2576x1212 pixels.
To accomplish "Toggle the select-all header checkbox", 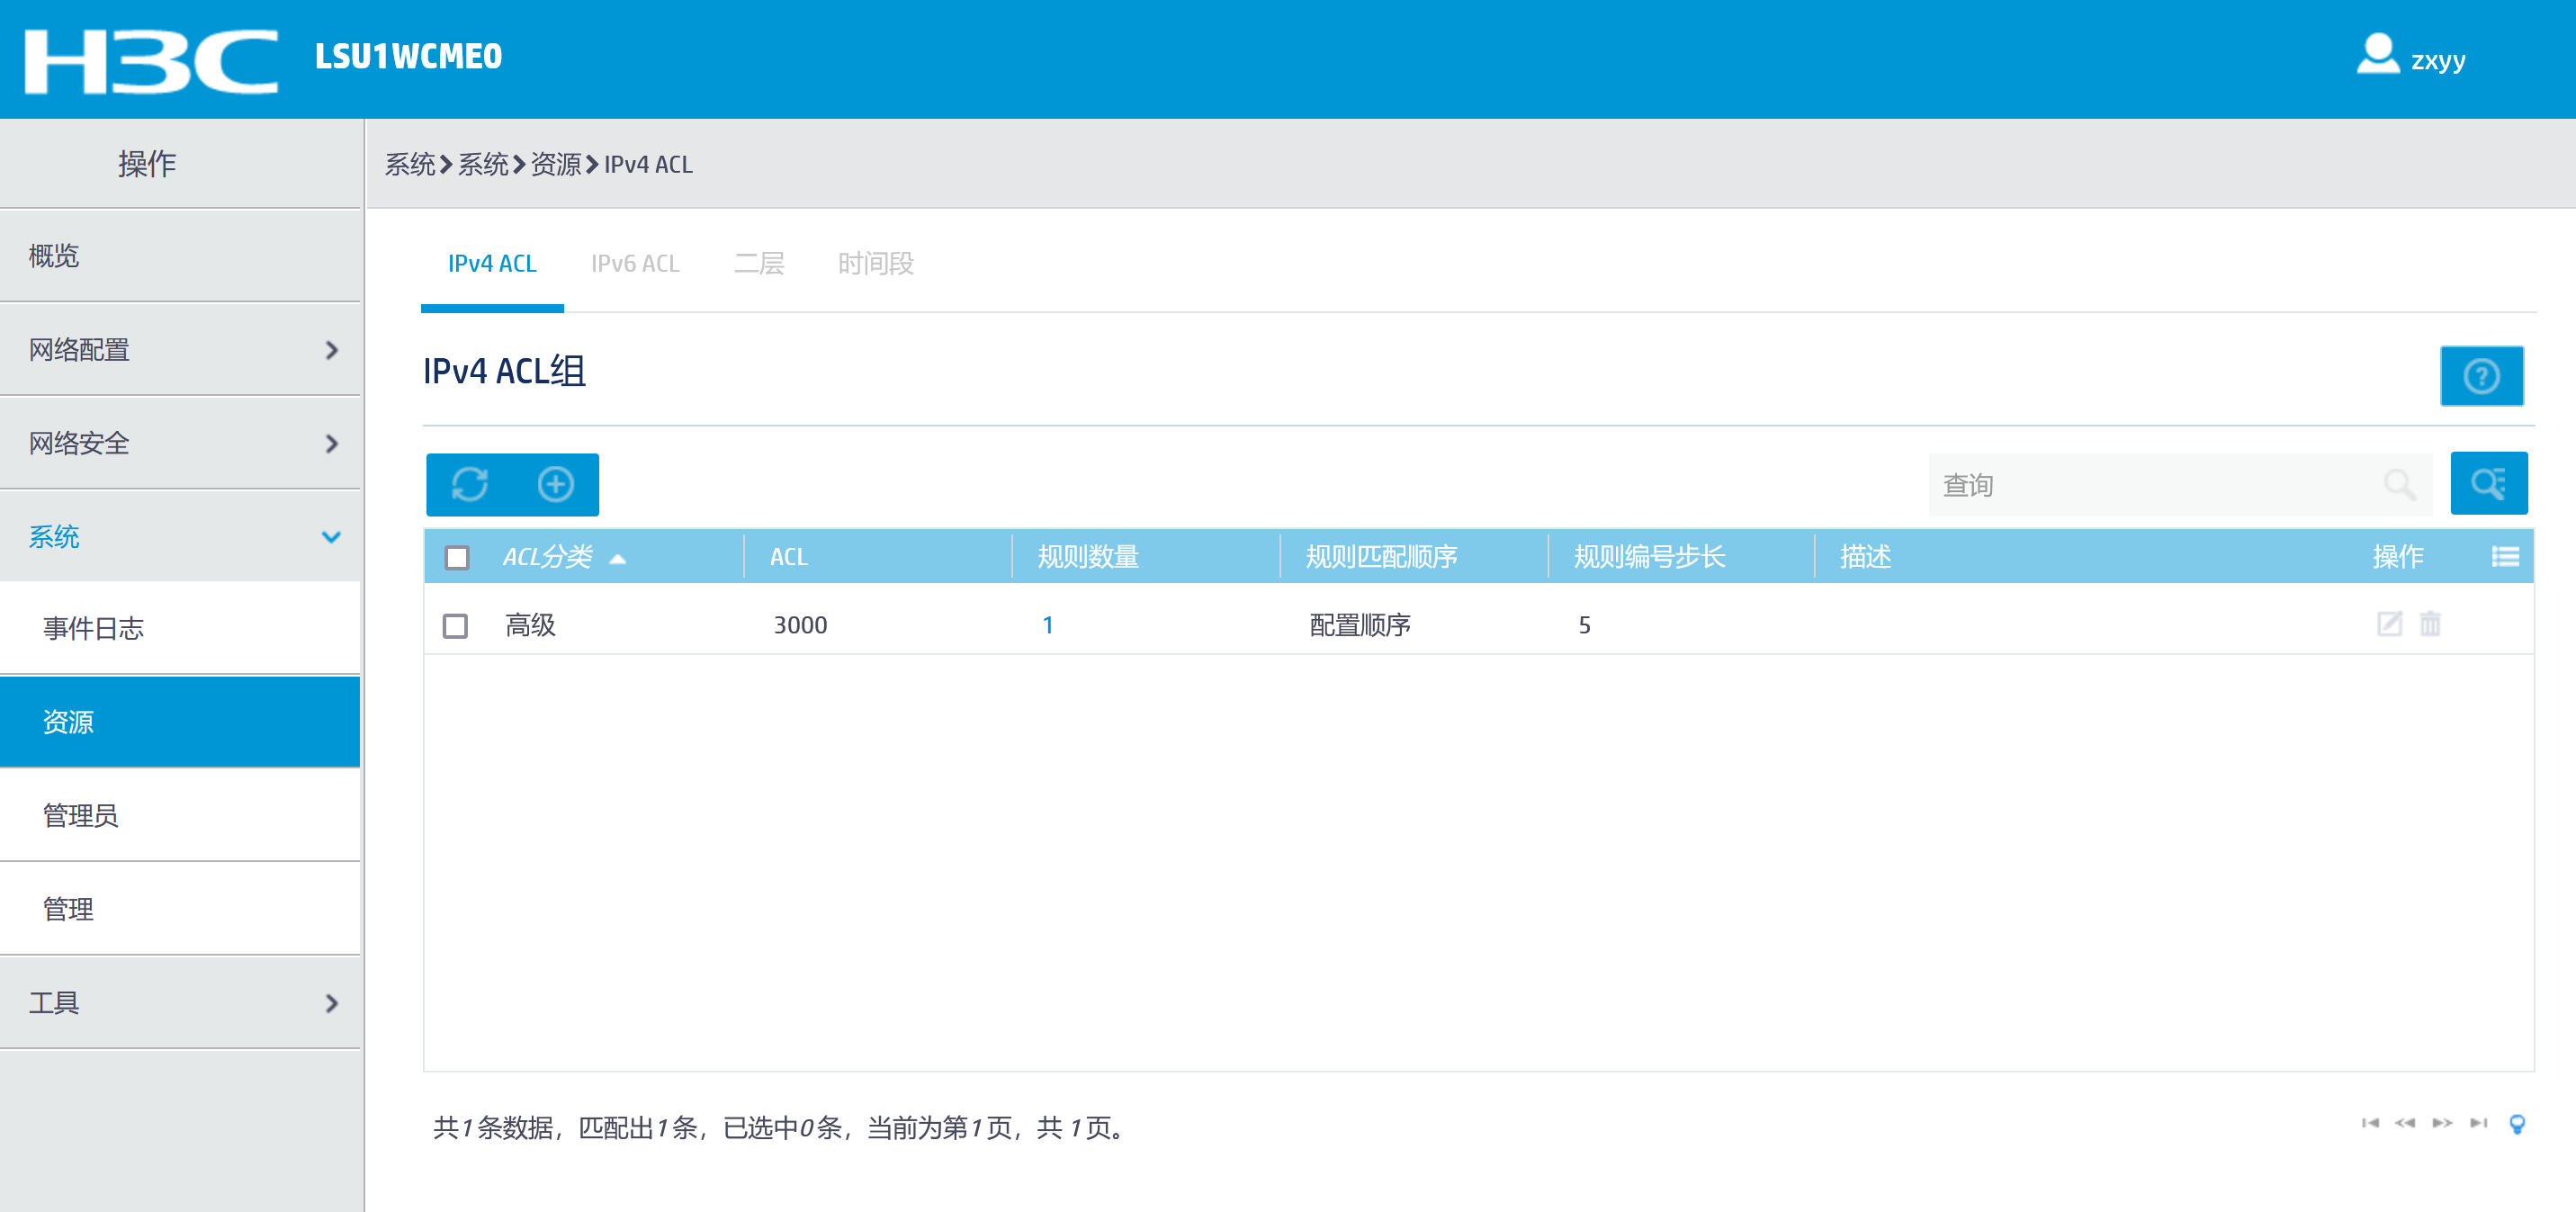I will 457,557.
